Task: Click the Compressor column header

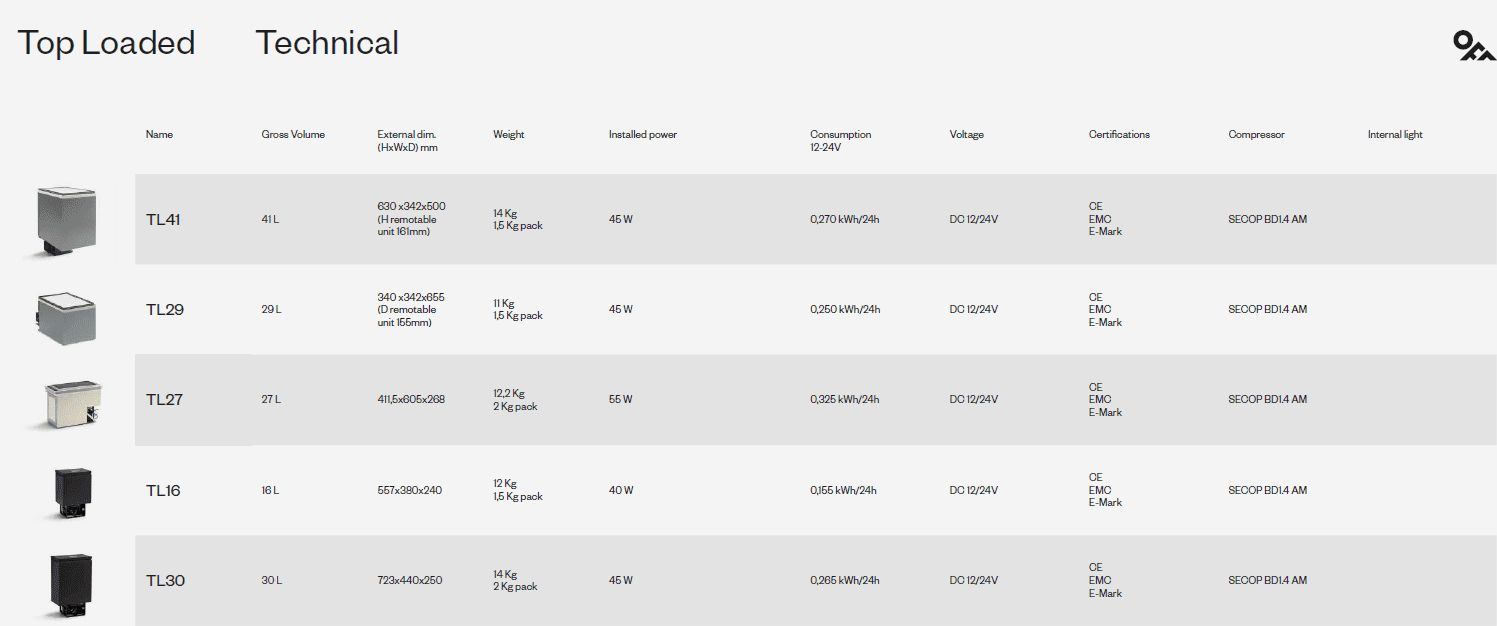Action: [x=1256, y=134]
